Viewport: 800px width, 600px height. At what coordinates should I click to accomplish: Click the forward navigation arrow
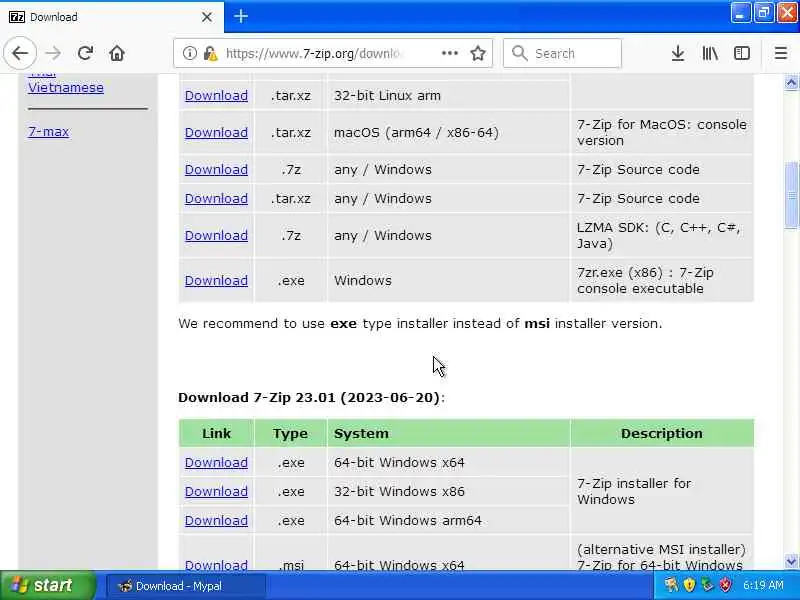53,53
